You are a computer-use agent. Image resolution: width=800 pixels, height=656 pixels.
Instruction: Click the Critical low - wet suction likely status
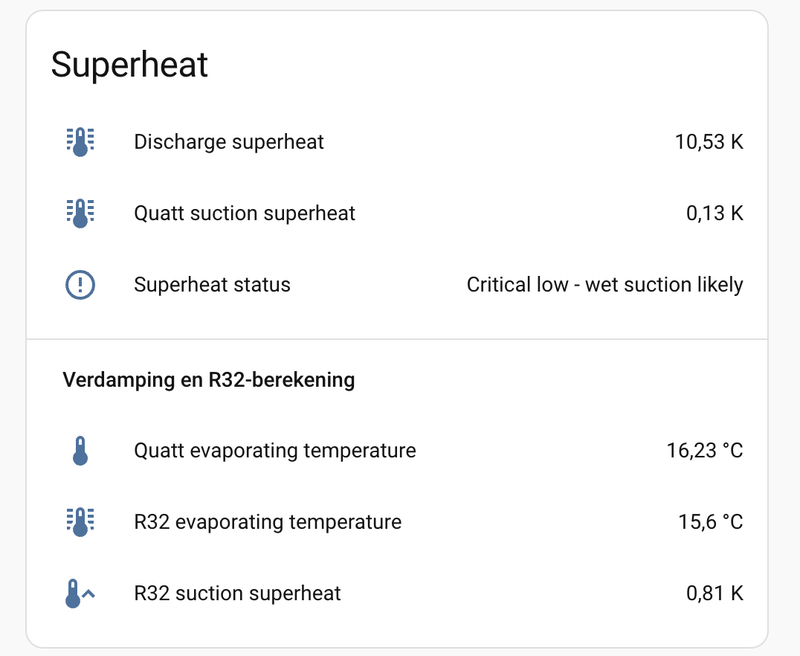pos(605,285)
